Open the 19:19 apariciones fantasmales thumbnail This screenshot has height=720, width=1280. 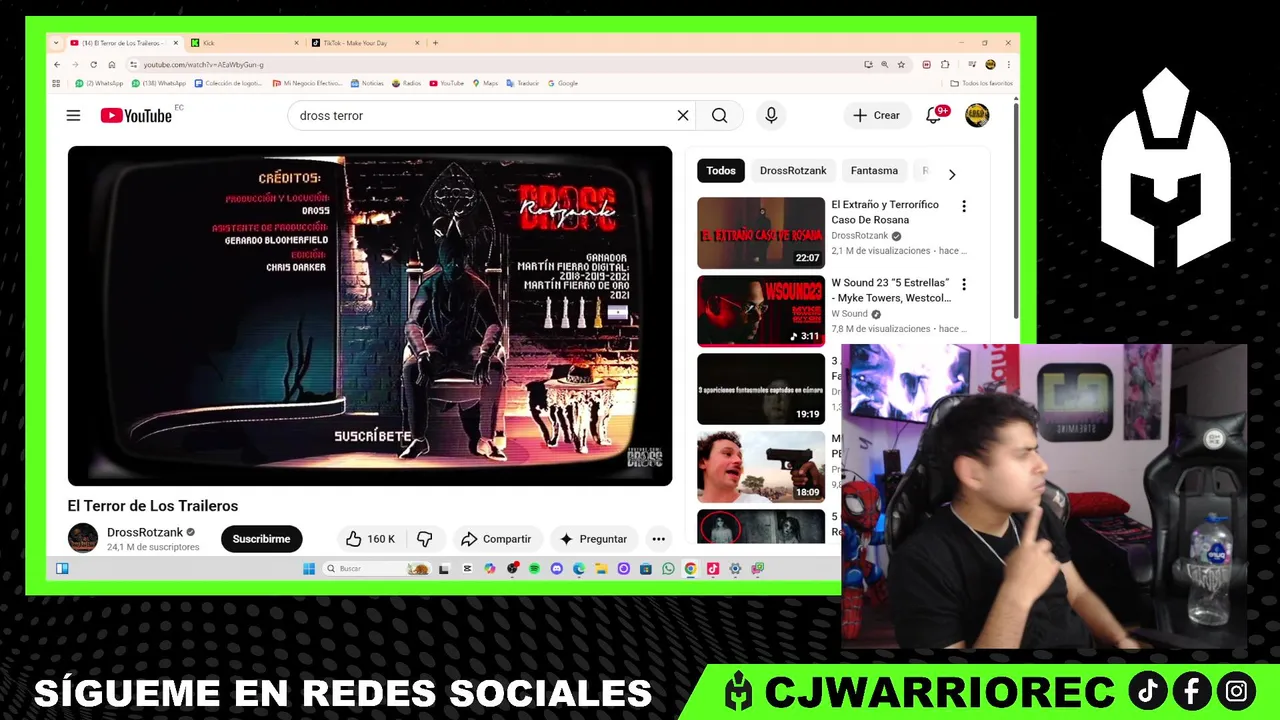tap(761, 389)
